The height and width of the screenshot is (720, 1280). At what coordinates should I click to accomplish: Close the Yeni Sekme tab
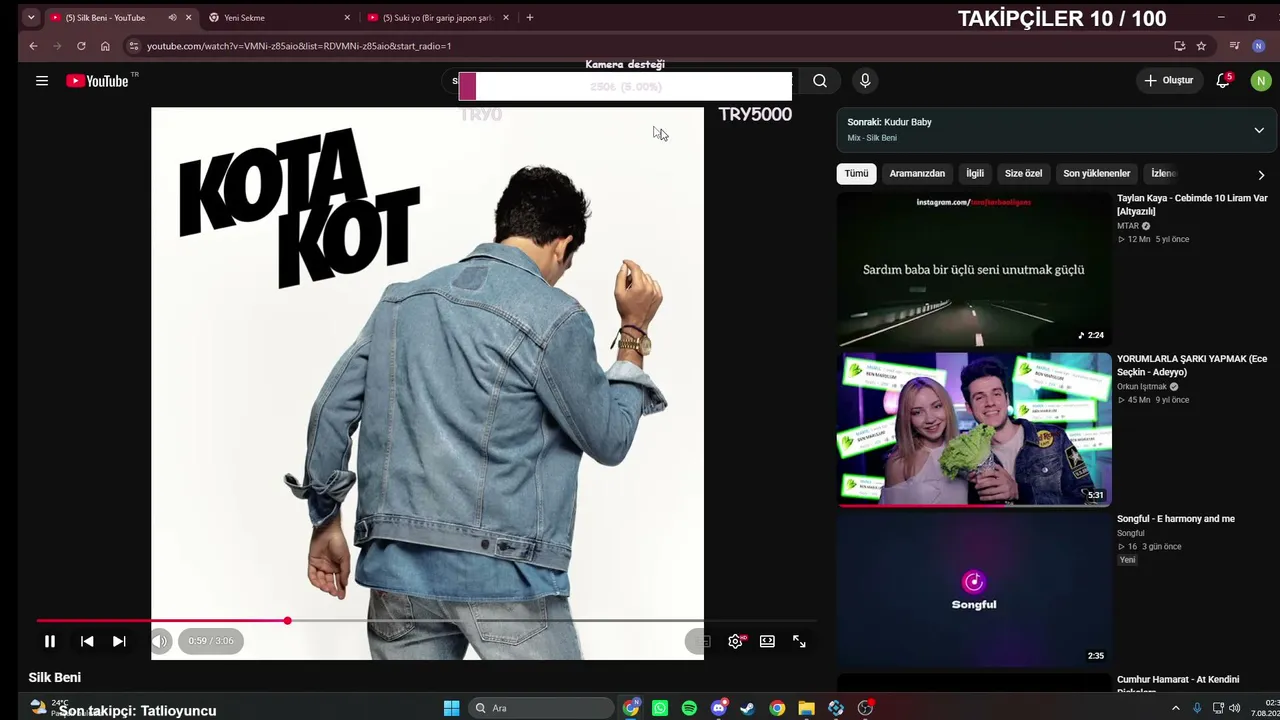click(x=347, y=17)
